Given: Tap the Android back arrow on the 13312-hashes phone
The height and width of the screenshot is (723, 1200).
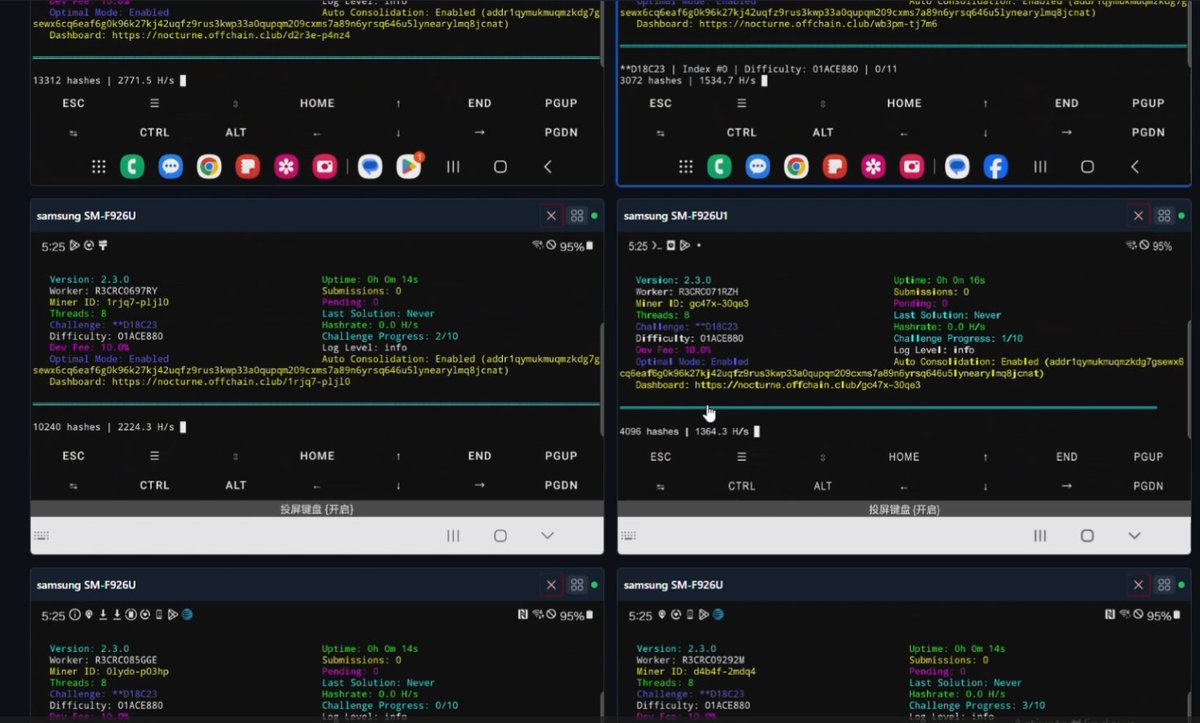Looking at the screenshot, I should (x=548, y=167).
